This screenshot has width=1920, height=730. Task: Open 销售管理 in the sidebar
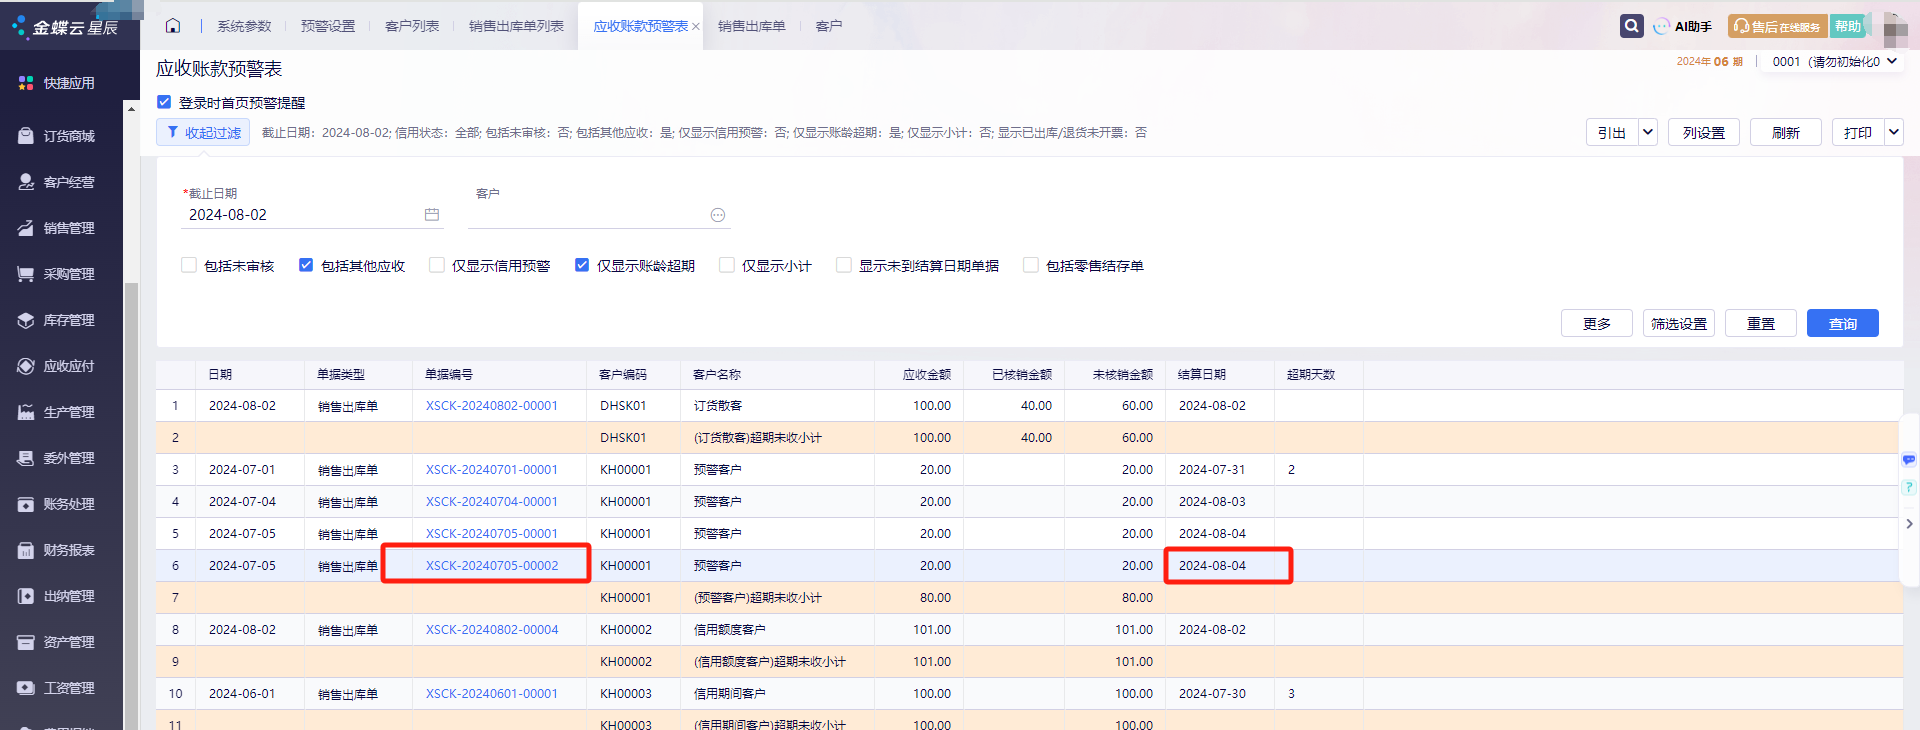[57, 228]
